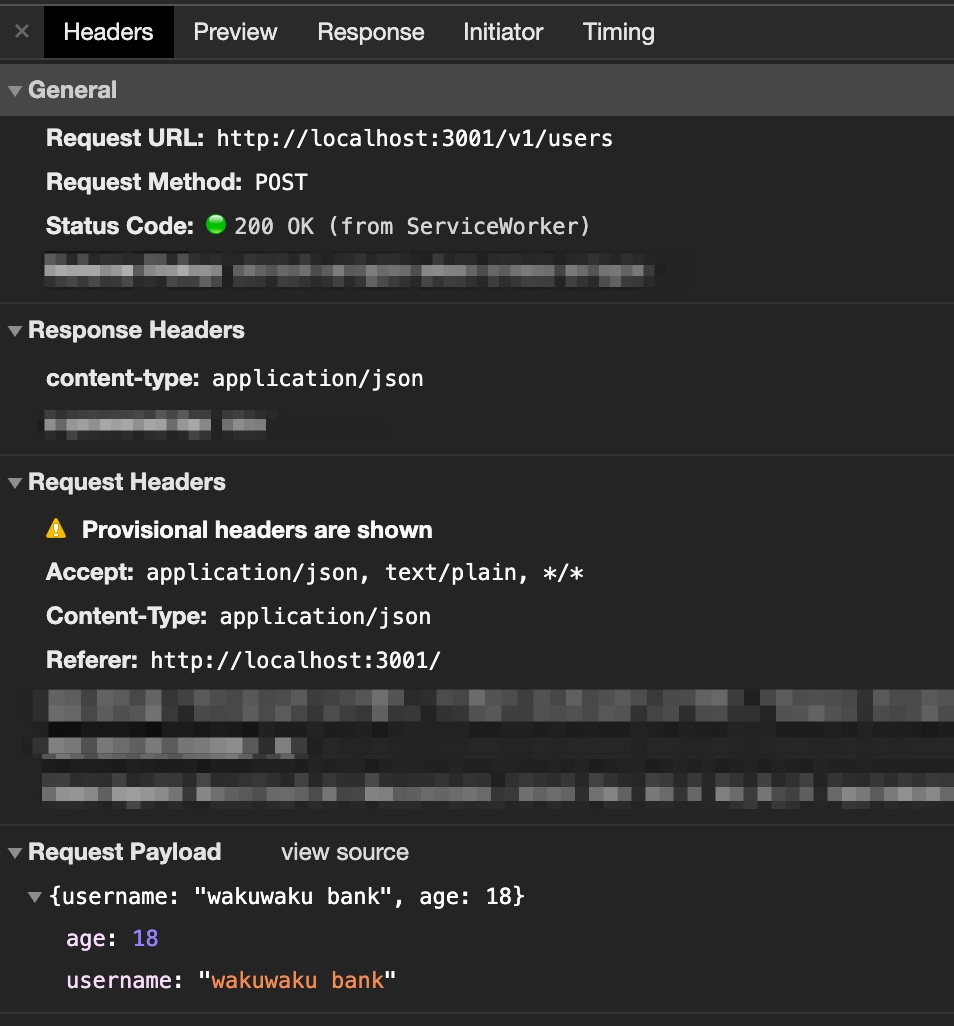
Task: Close the network request details panel
Action: [x=21, y=31]
